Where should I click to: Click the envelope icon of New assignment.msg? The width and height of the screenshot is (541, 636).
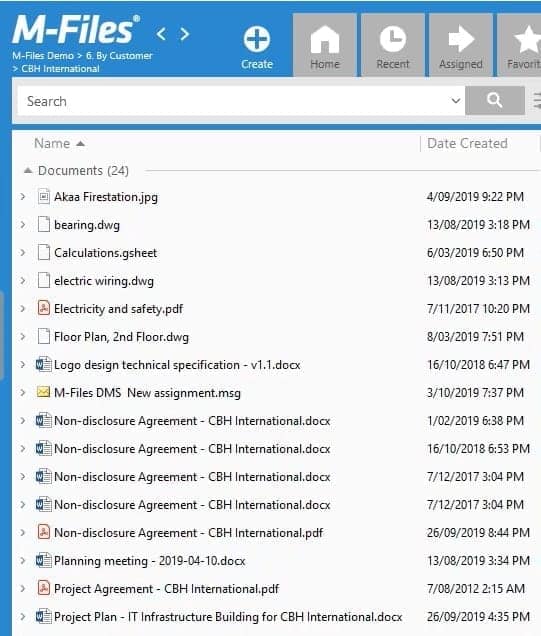pyautogui.click(x=43, y=392)
